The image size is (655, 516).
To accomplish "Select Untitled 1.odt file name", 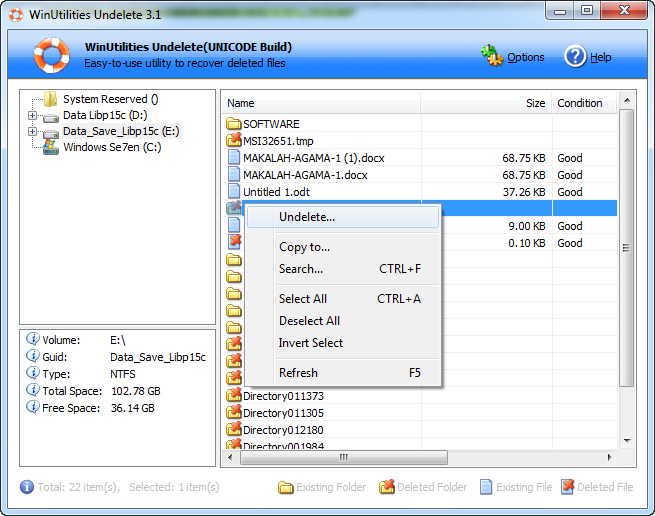I will click(x=277, y=192).
